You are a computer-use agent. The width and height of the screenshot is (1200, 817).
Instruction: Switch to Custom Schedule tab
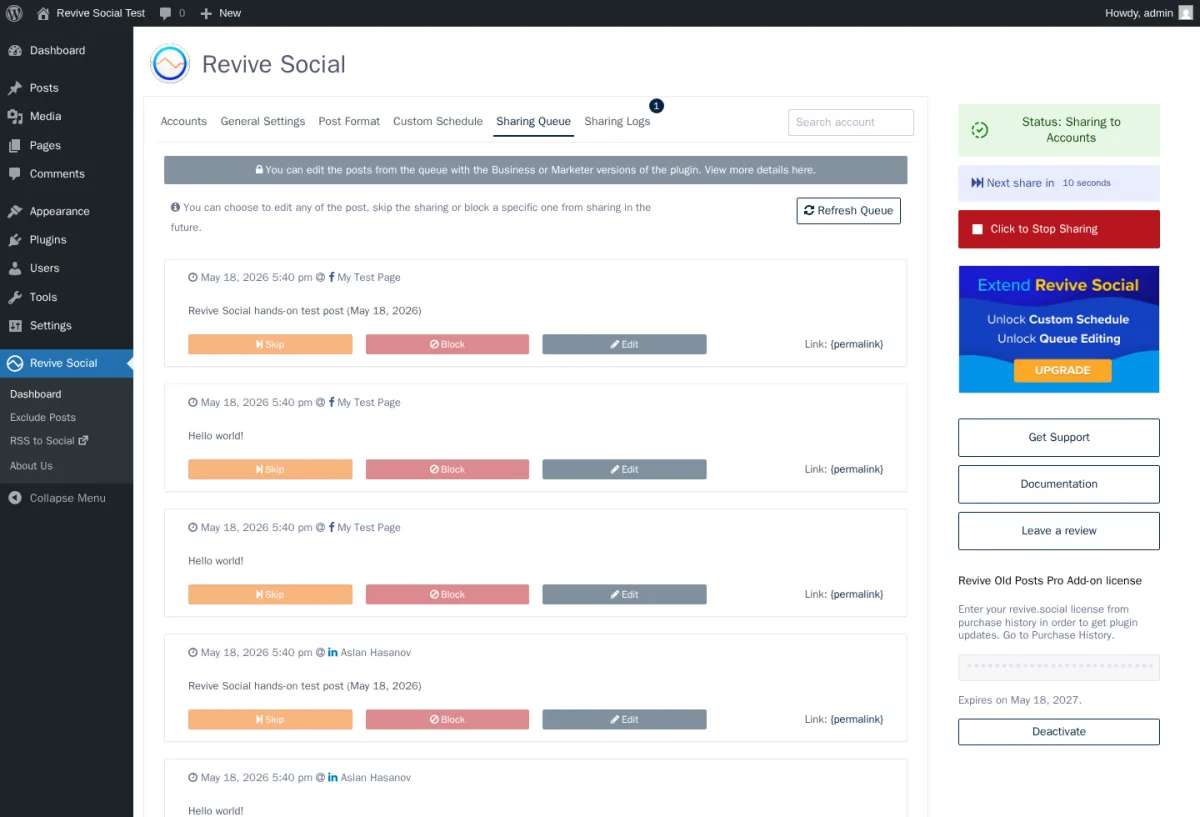coord(438,121)
